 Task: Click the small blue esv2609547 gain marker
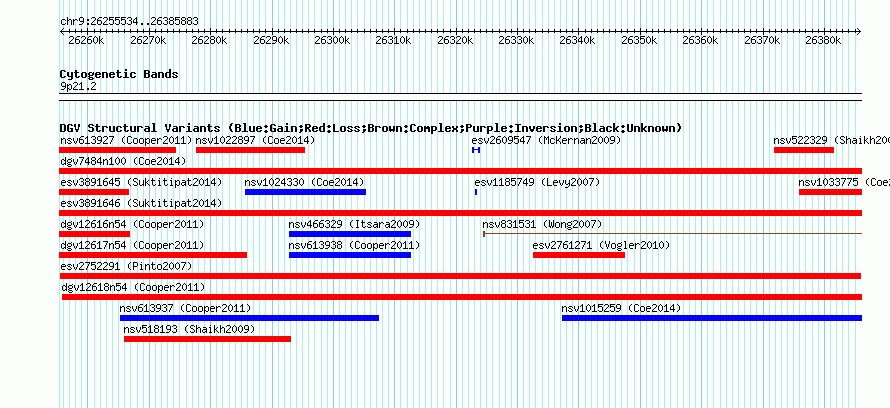click(x=476, y=150)
